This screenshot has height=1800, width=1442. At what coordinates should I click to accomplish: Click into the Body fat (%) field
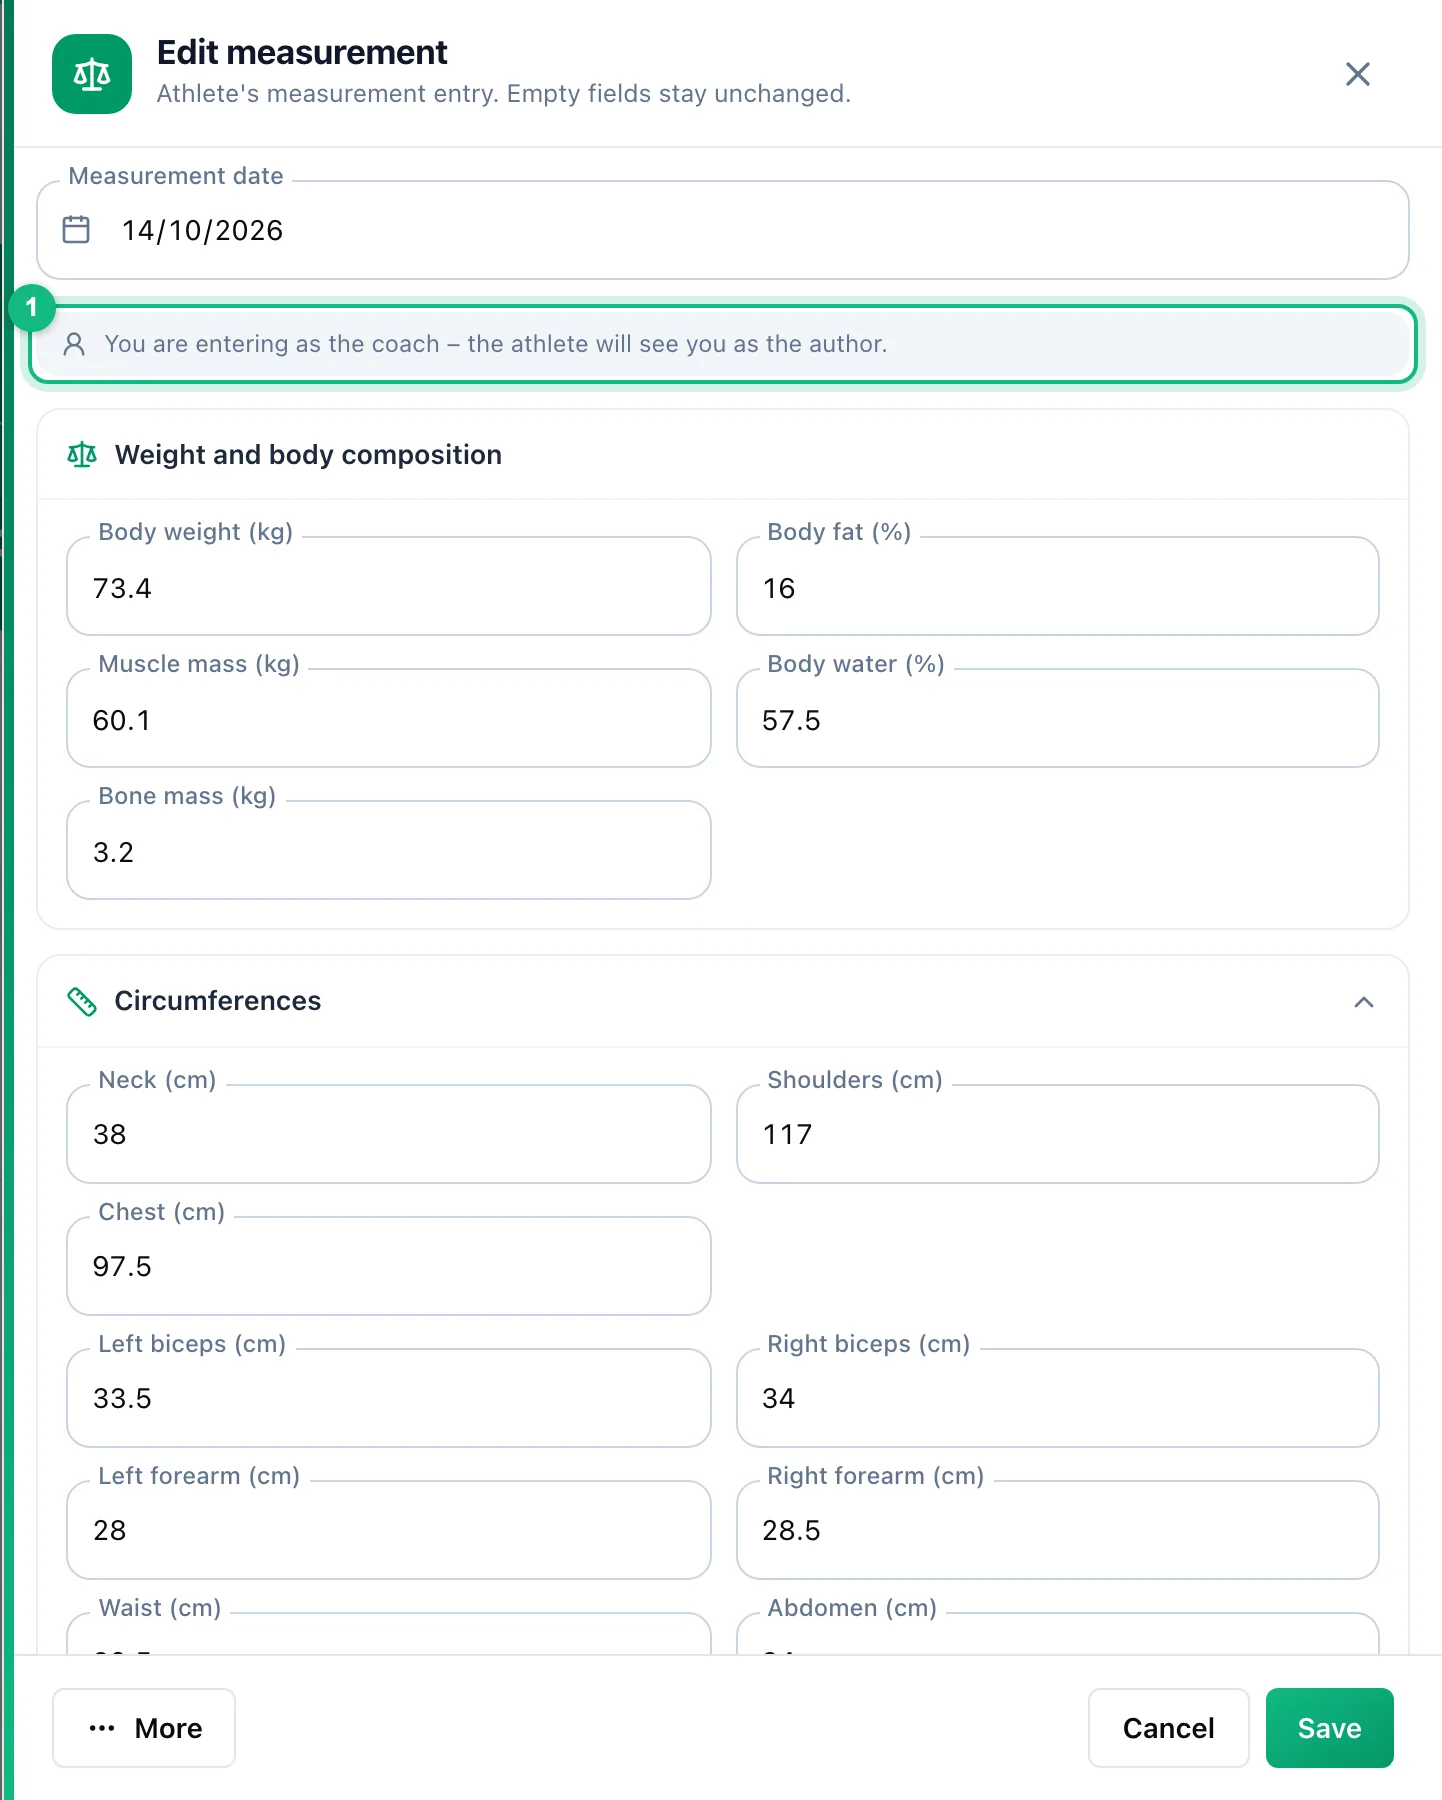[x=1057, y=586]
